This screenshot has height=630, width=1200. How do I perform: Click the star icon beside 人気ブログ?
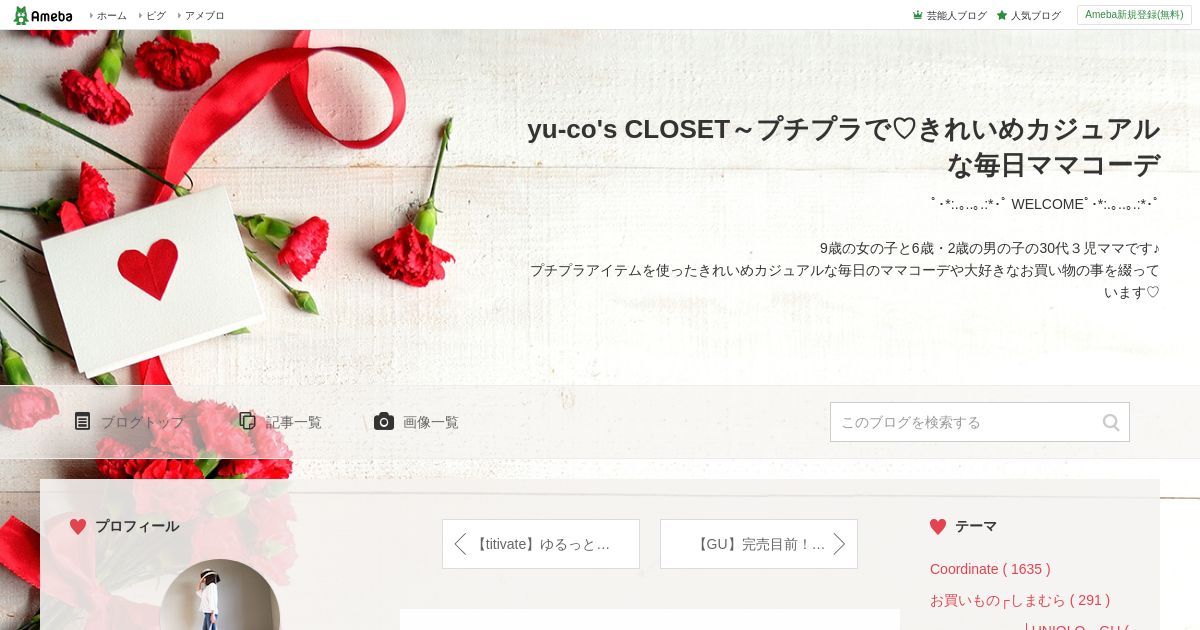point(1002,15)
